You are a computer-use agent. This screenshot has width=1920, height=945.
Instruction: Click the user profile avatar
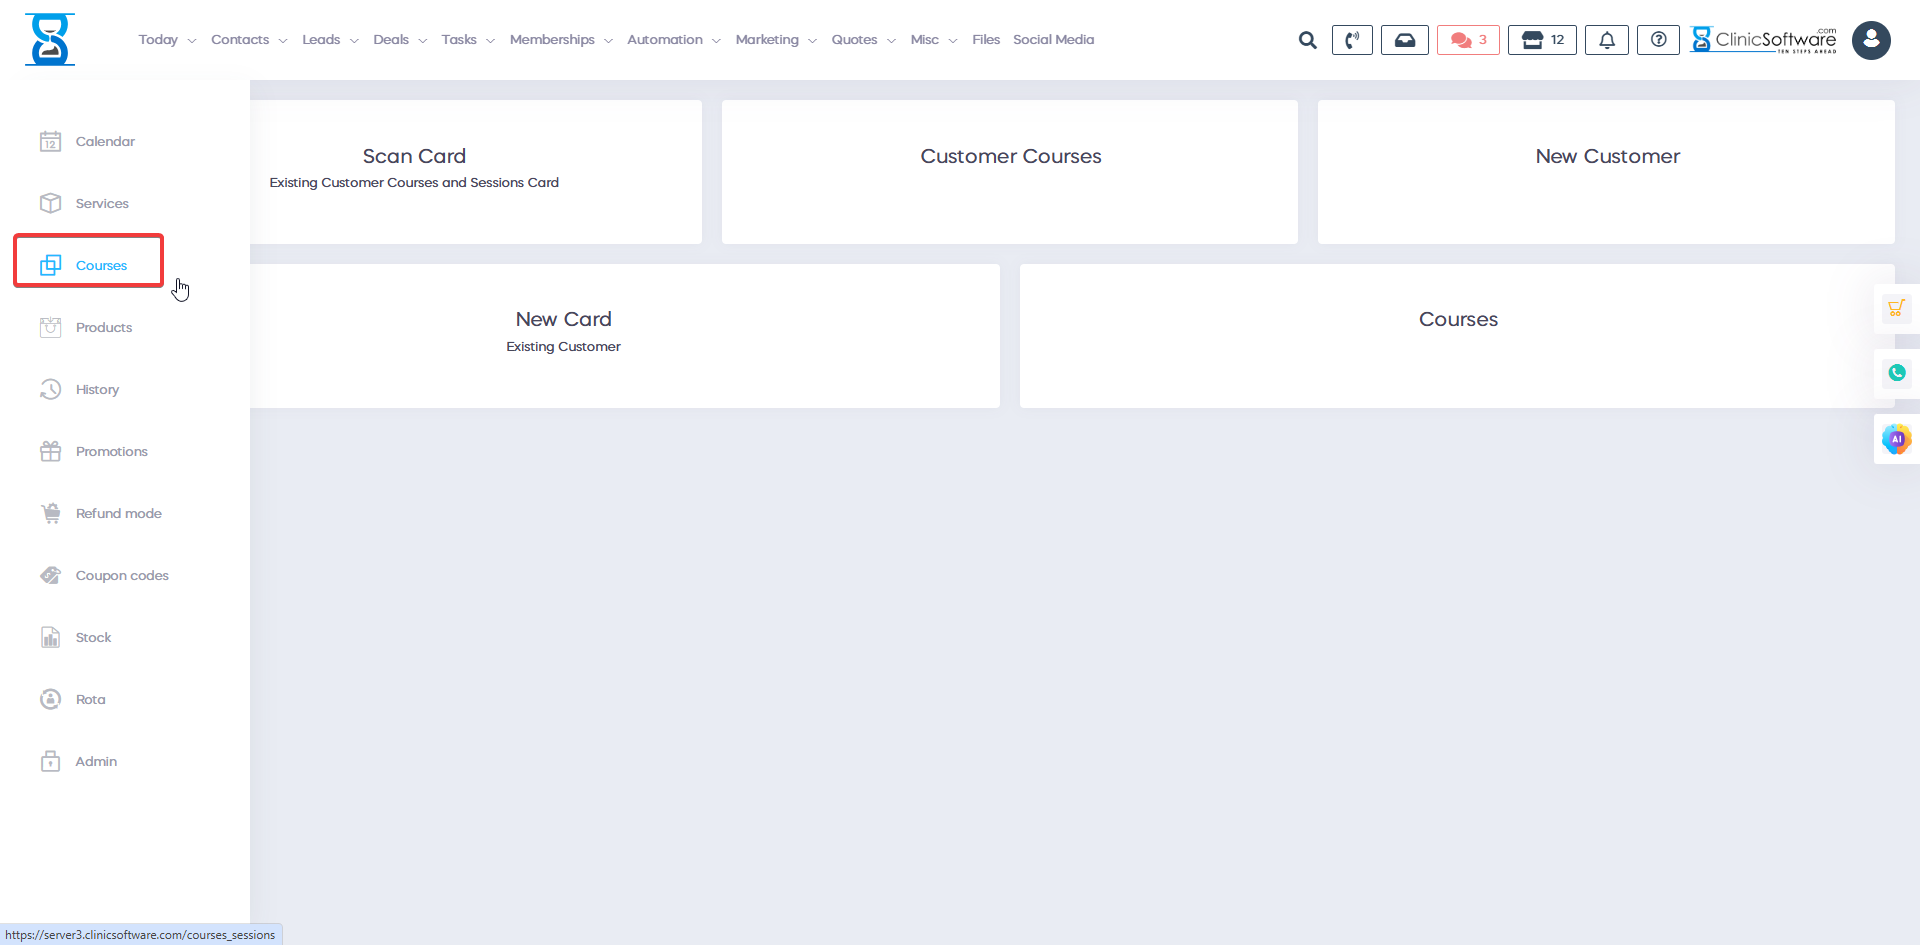pos(1870,40)
